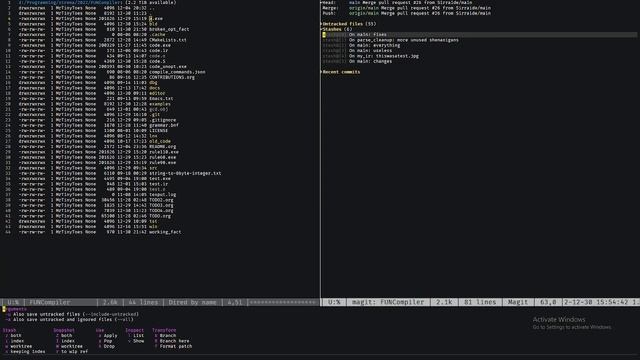Click the Merge: origin/main line in Magit
The image size is (640, 360).
(407, 8)
